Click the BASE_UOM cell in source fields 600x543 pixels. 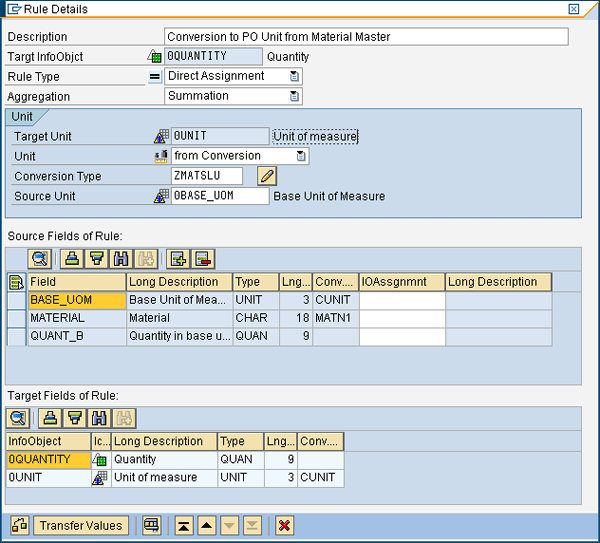tap(77, 300)
